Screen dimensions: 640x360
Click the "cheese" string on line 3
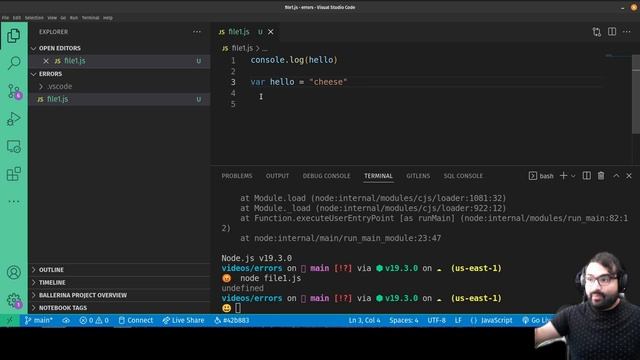pos(328,82)
